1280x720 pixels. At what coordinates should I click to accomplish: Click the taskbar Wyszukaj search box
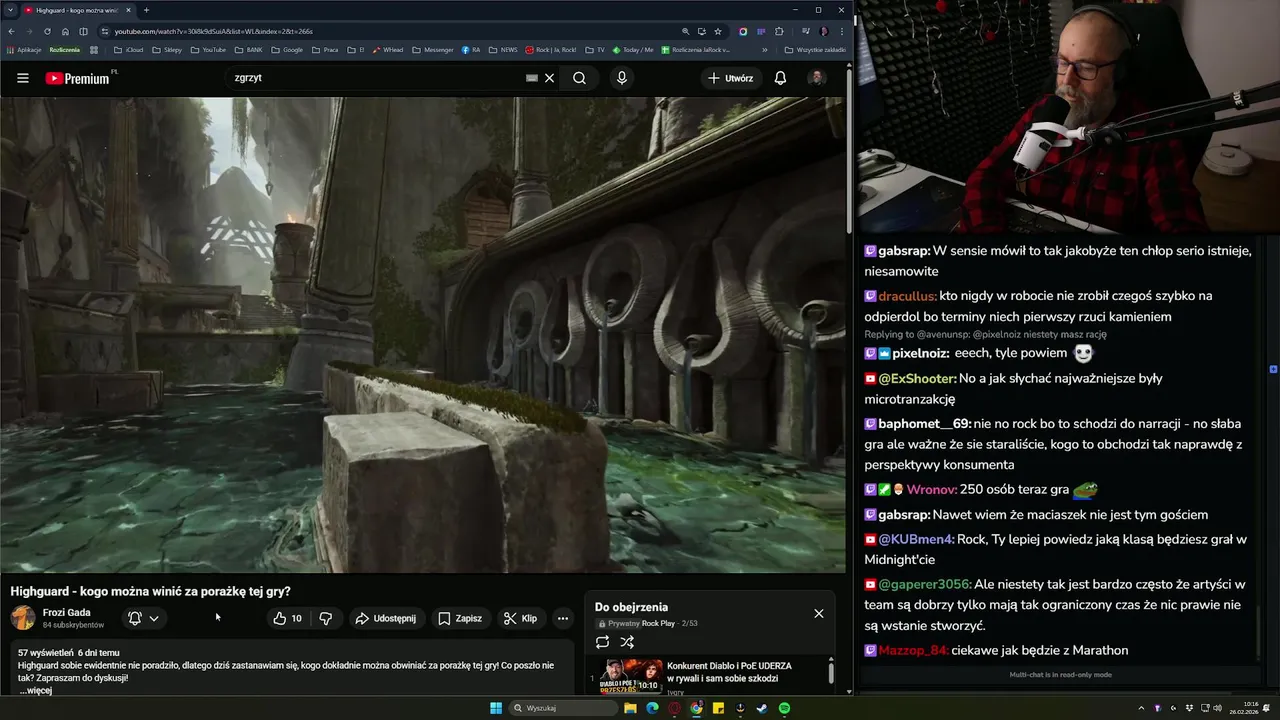563,708
